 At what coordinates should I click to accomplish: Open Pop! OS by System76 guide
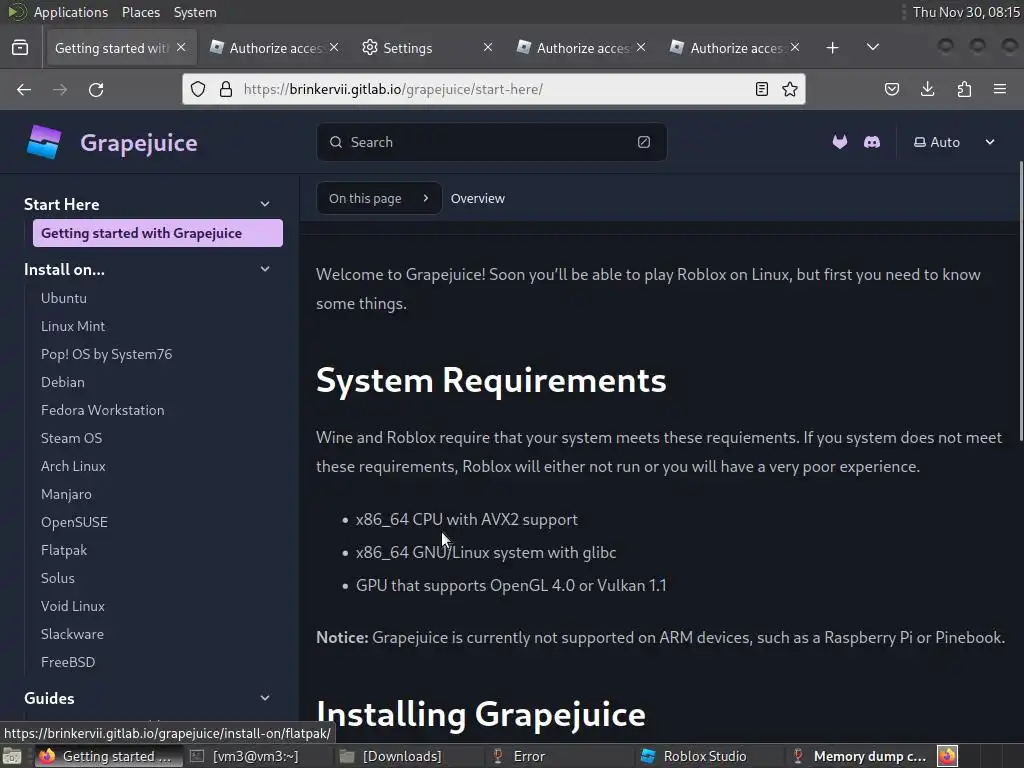(106, 354)
